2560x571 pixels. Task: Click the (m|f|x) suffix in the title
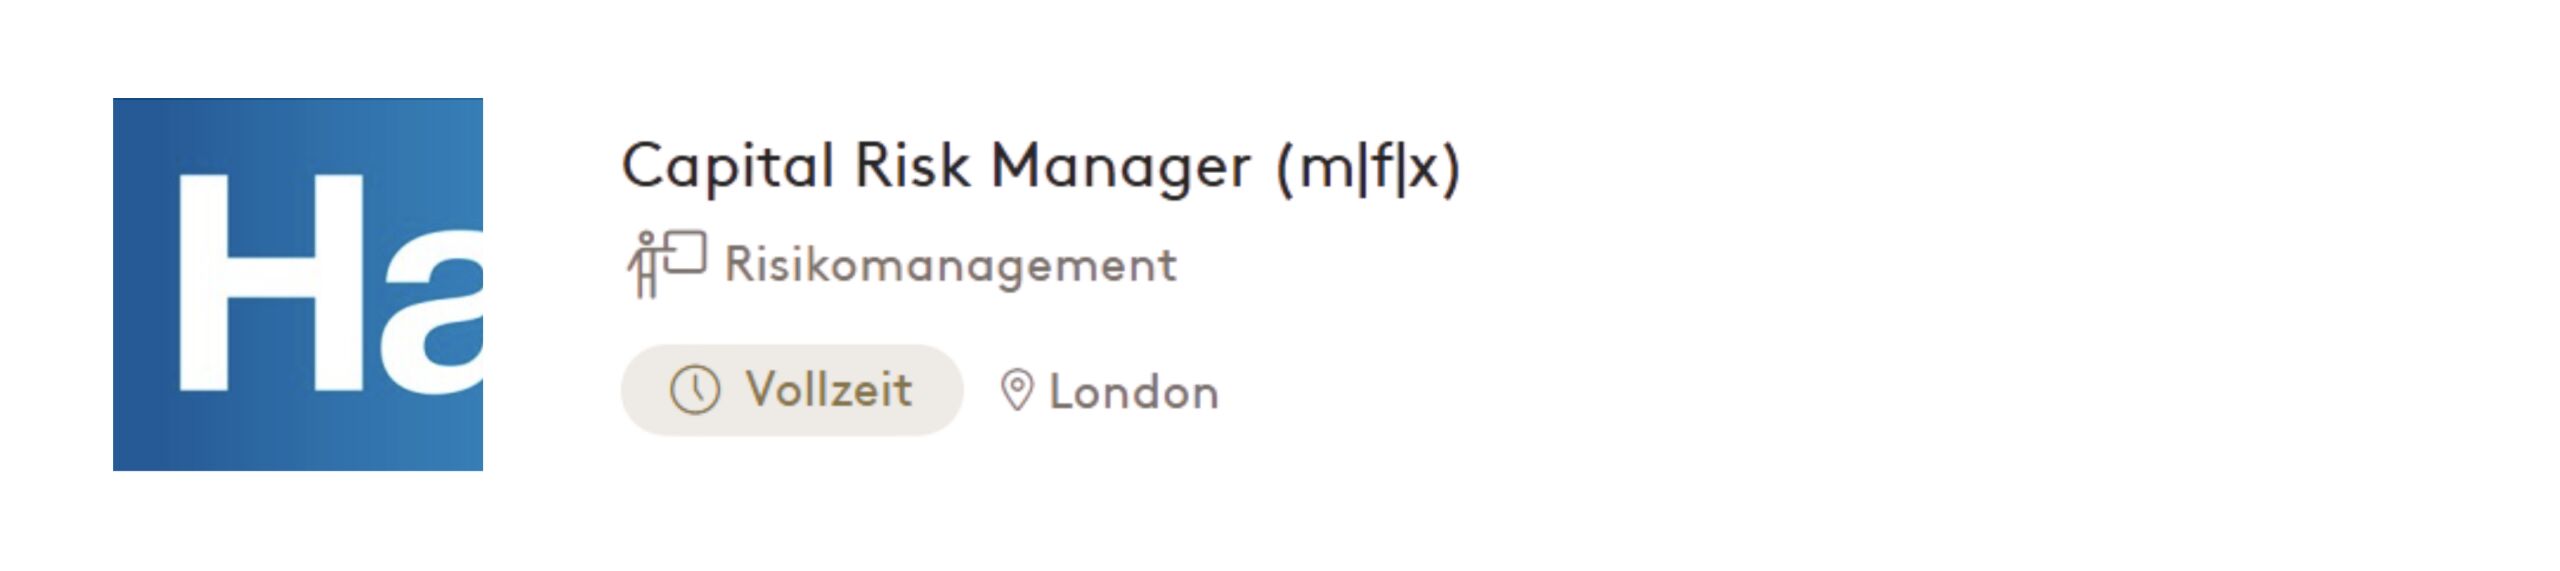click(x=1367, y=167)
